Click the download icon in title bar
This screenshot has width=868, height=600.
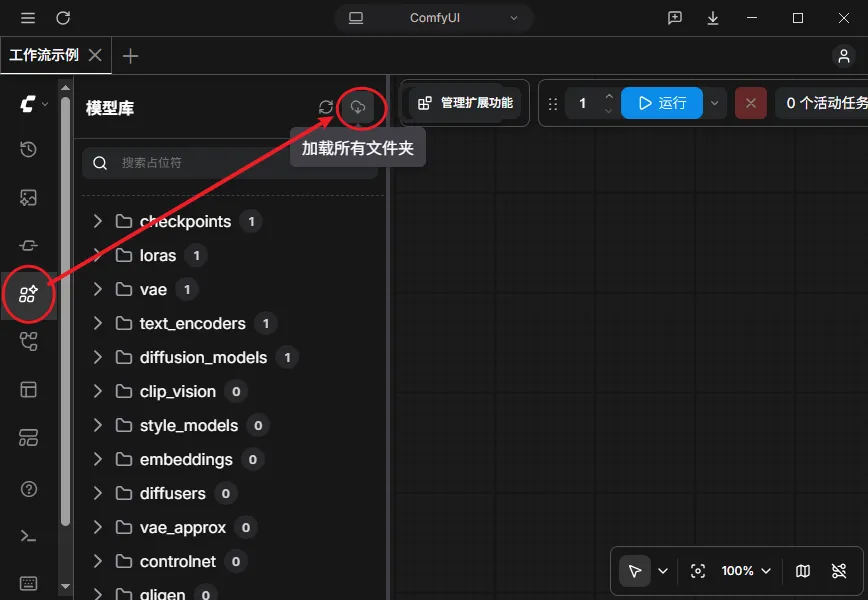pos(713,18)
